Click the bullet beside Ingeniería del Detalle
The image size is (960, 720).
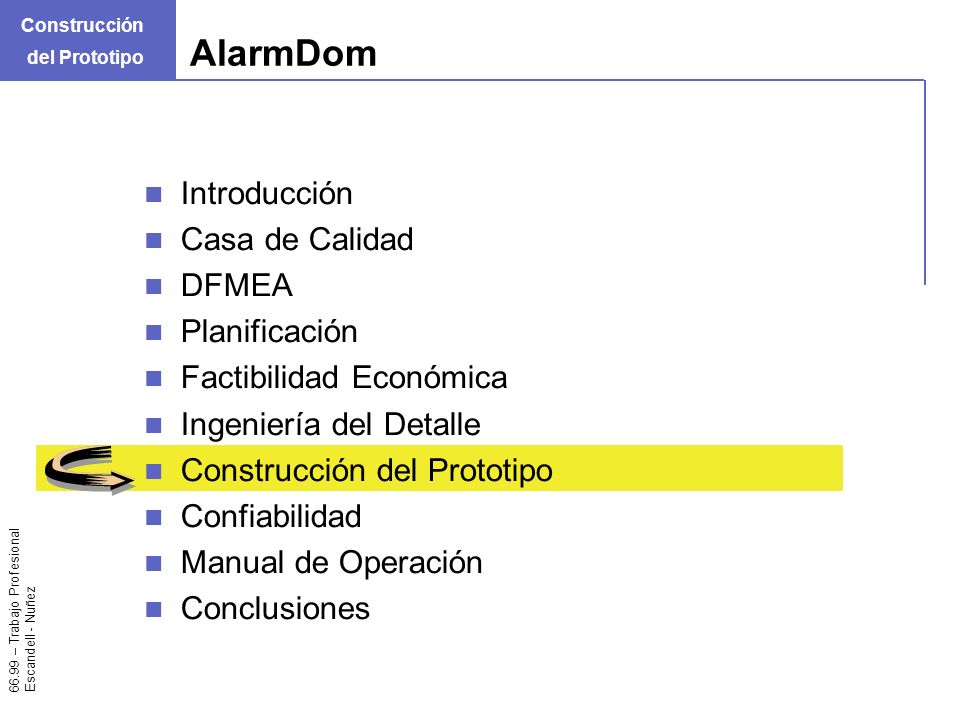pyautogui.click(x=154, y=425)
